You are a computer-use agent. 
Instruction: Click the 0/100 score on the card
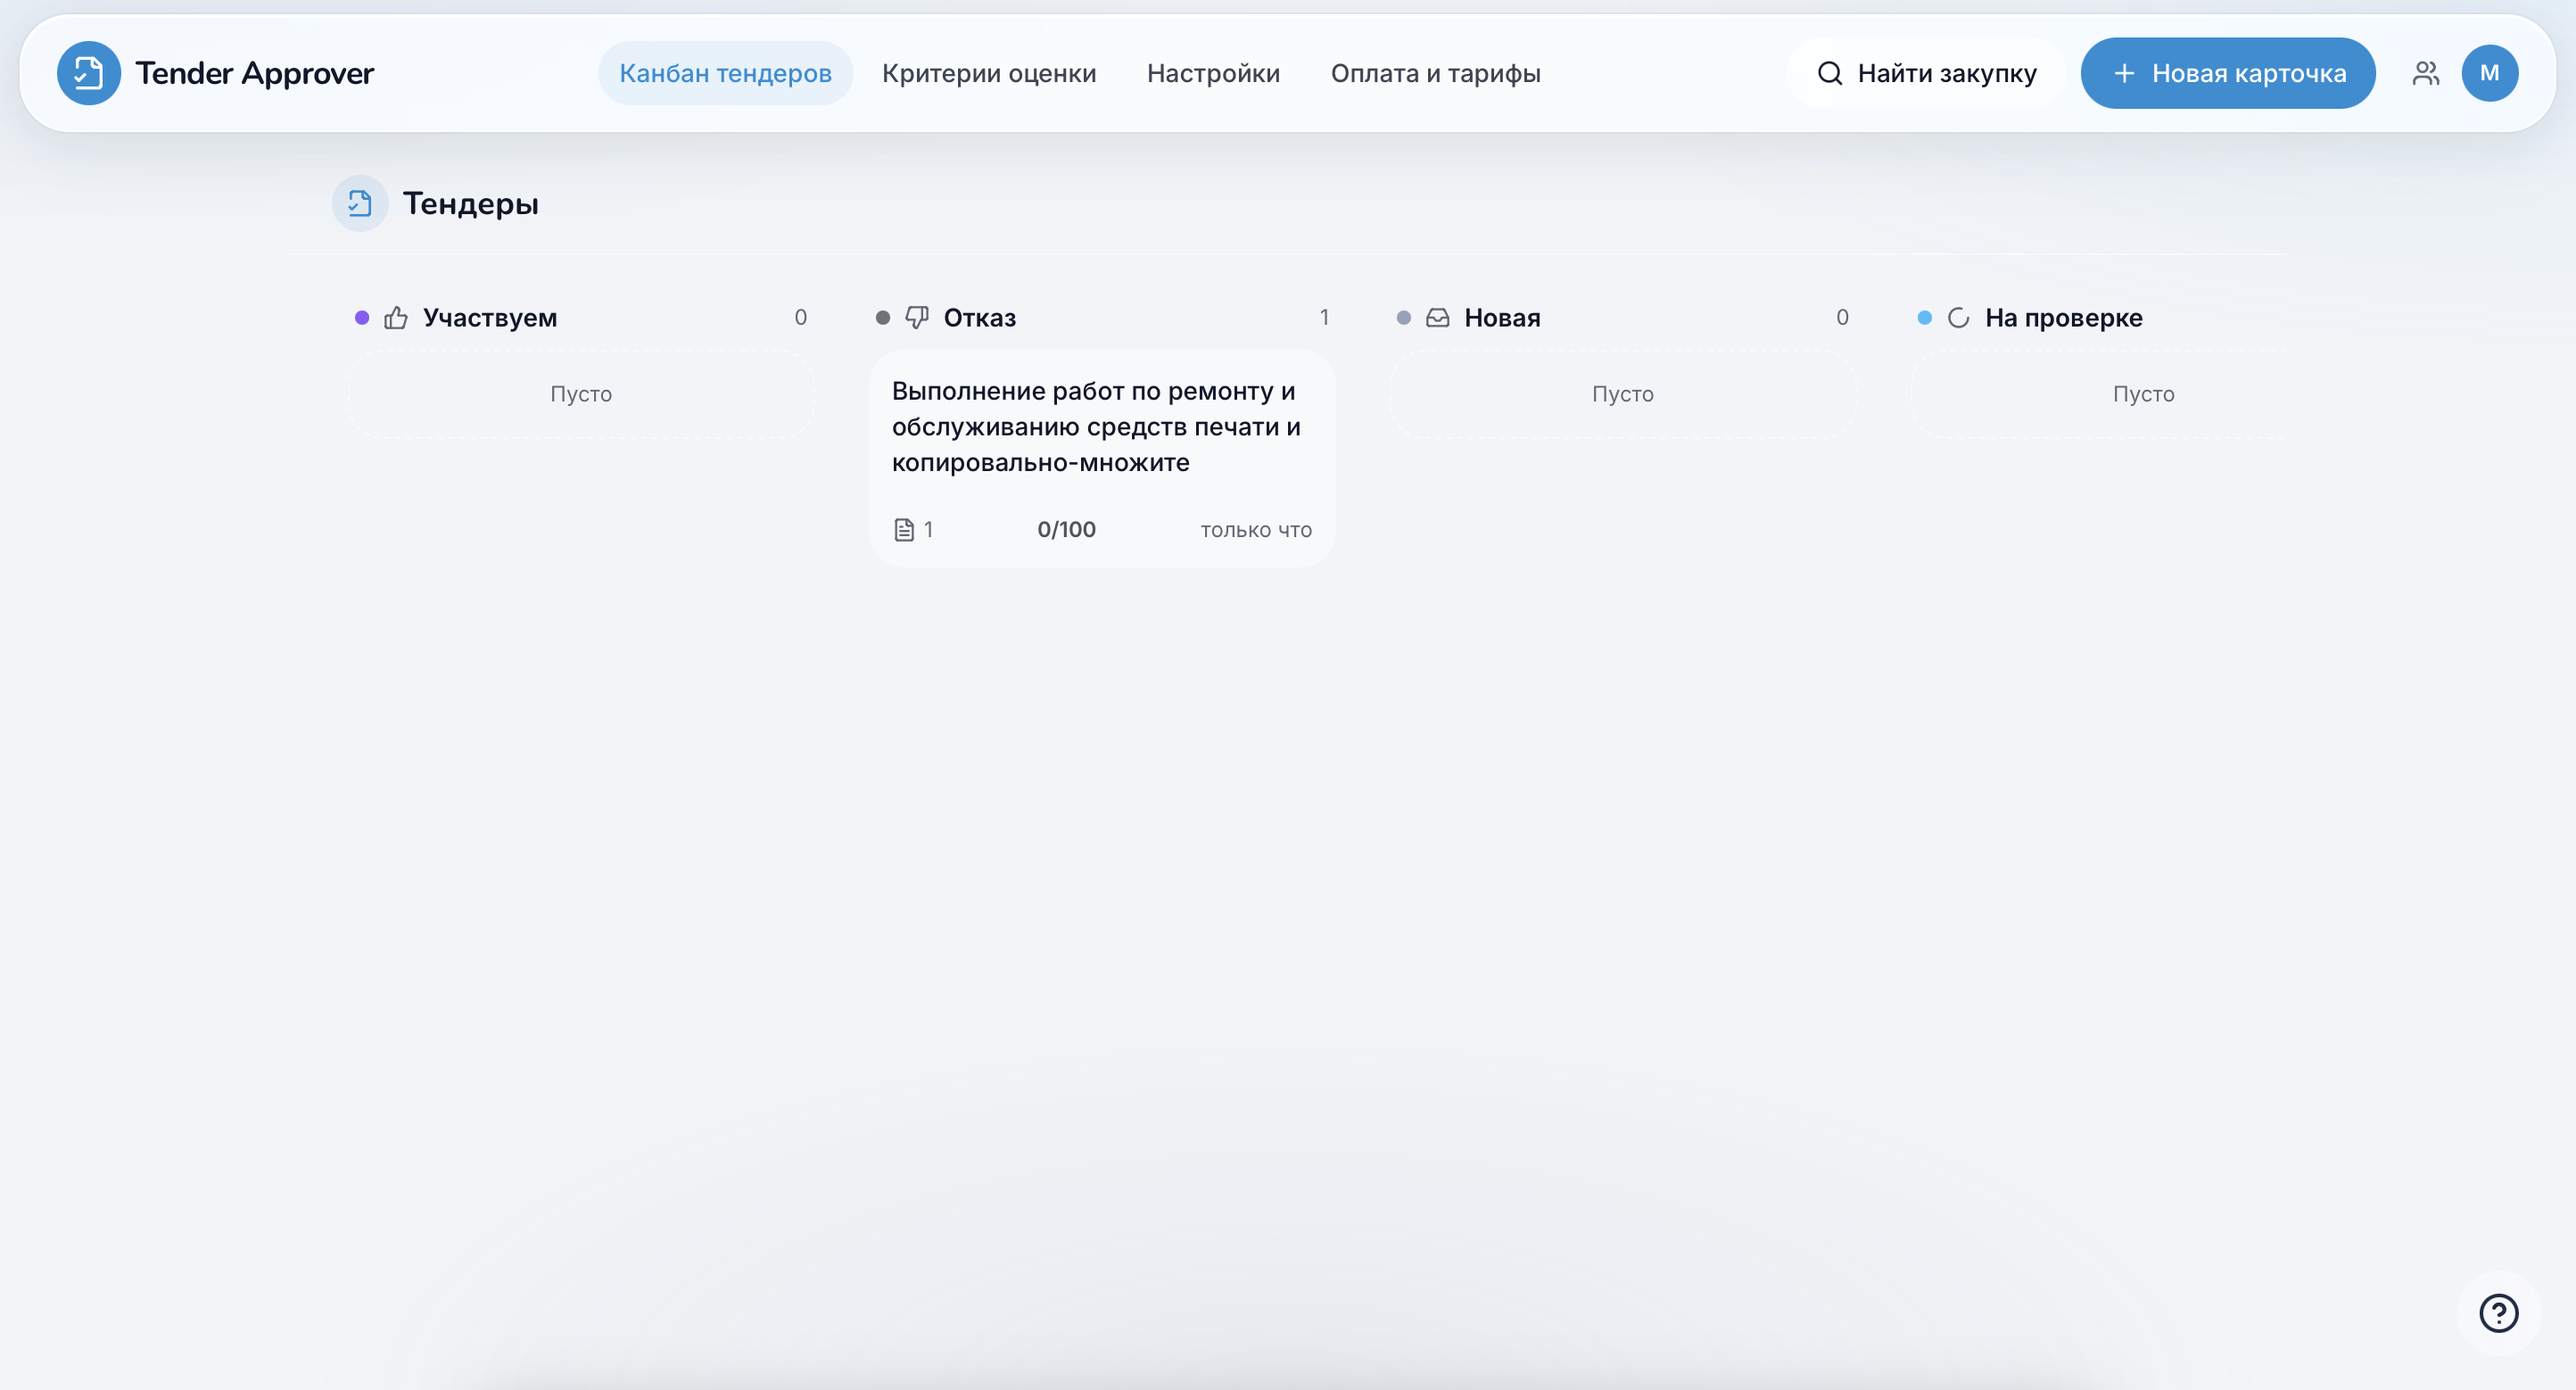coord(1066,530)
